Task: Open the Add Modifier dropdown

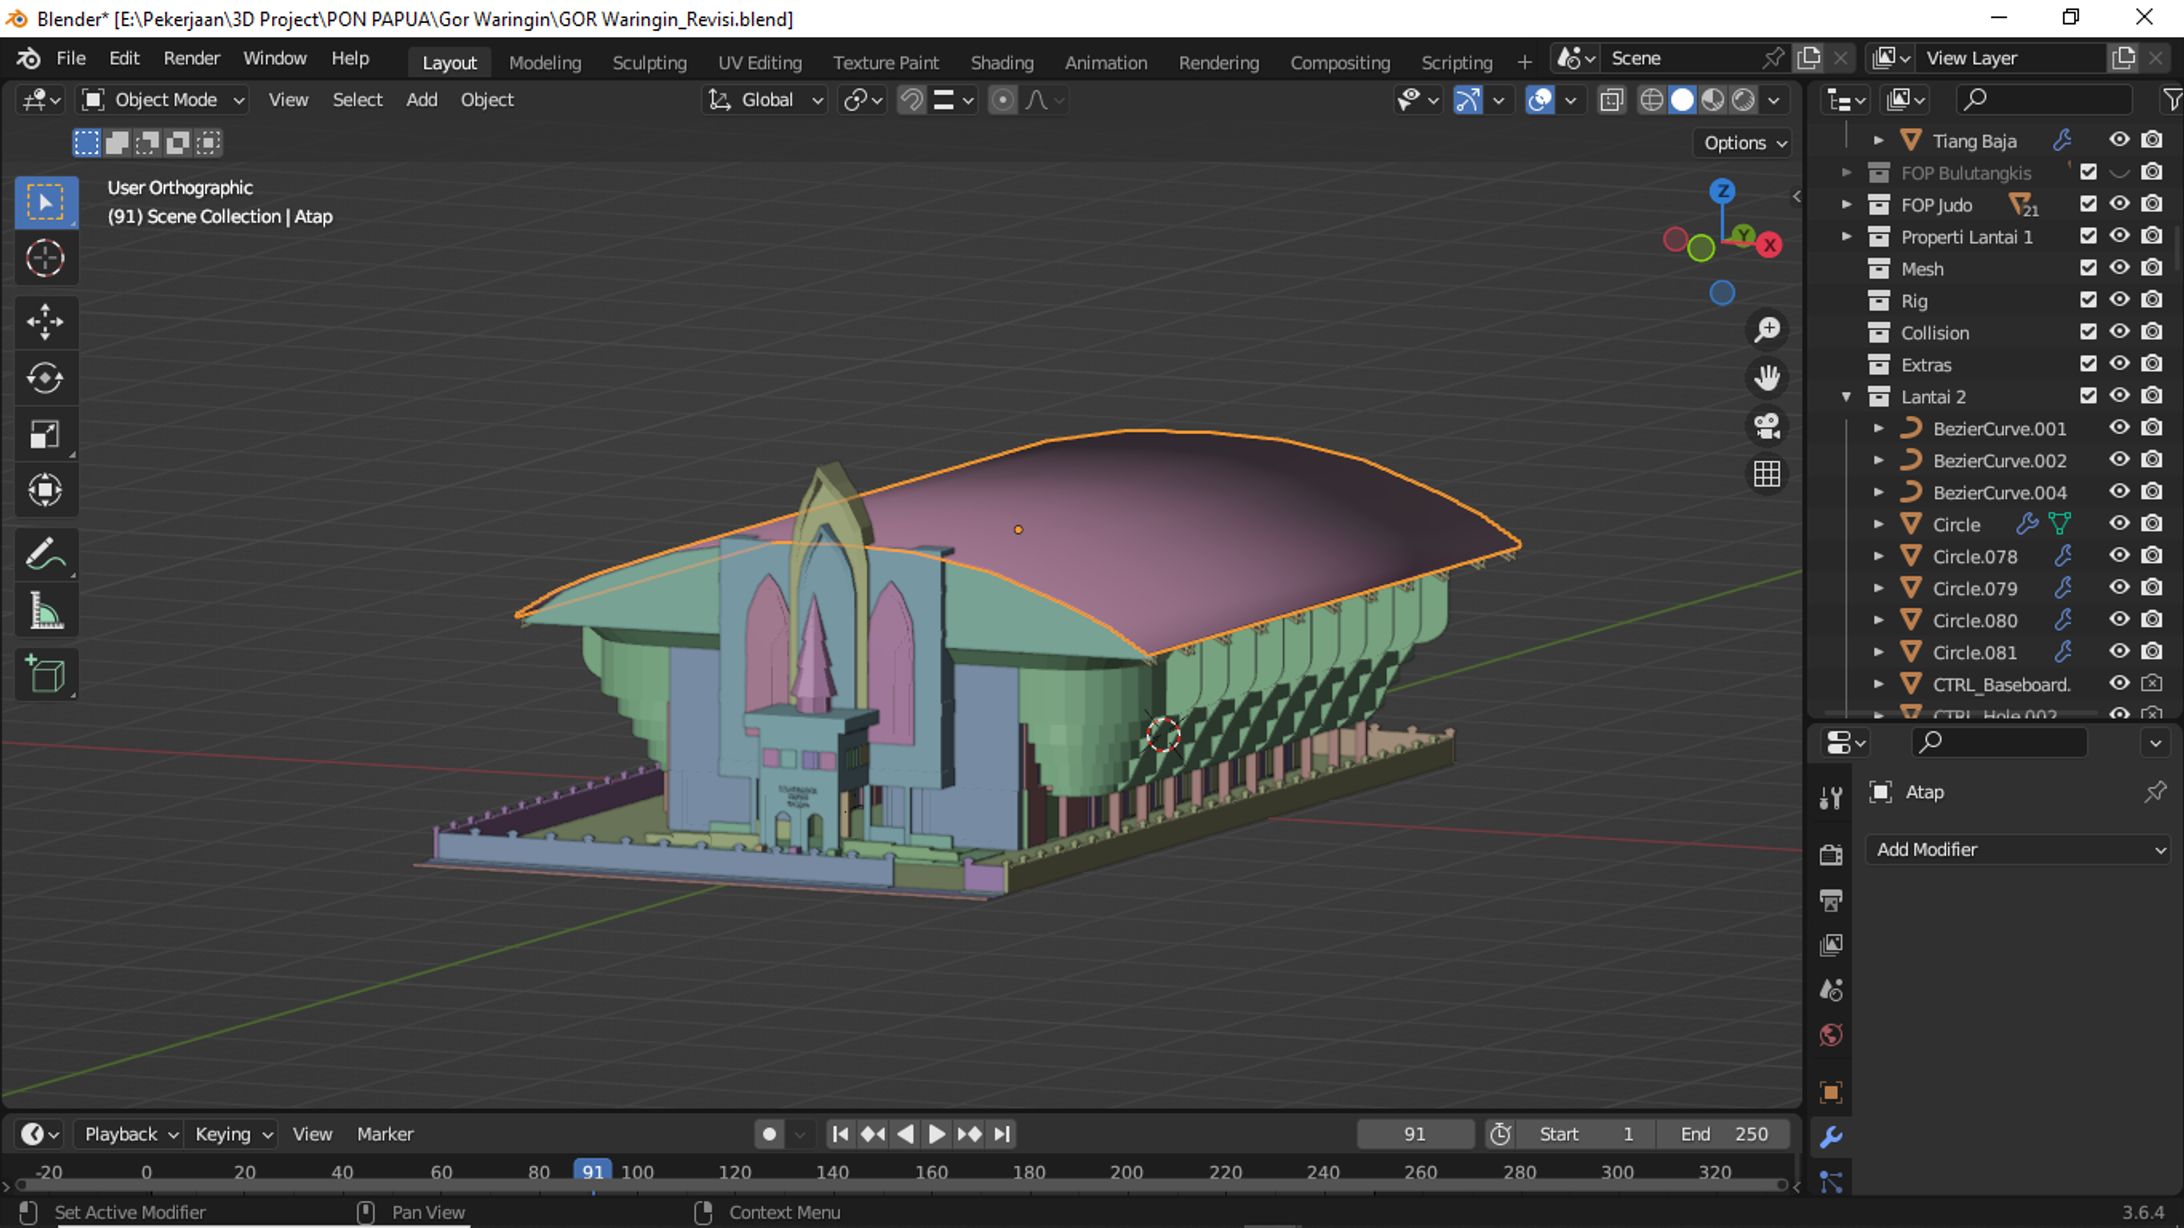Action: click(x=2018, y=850)
